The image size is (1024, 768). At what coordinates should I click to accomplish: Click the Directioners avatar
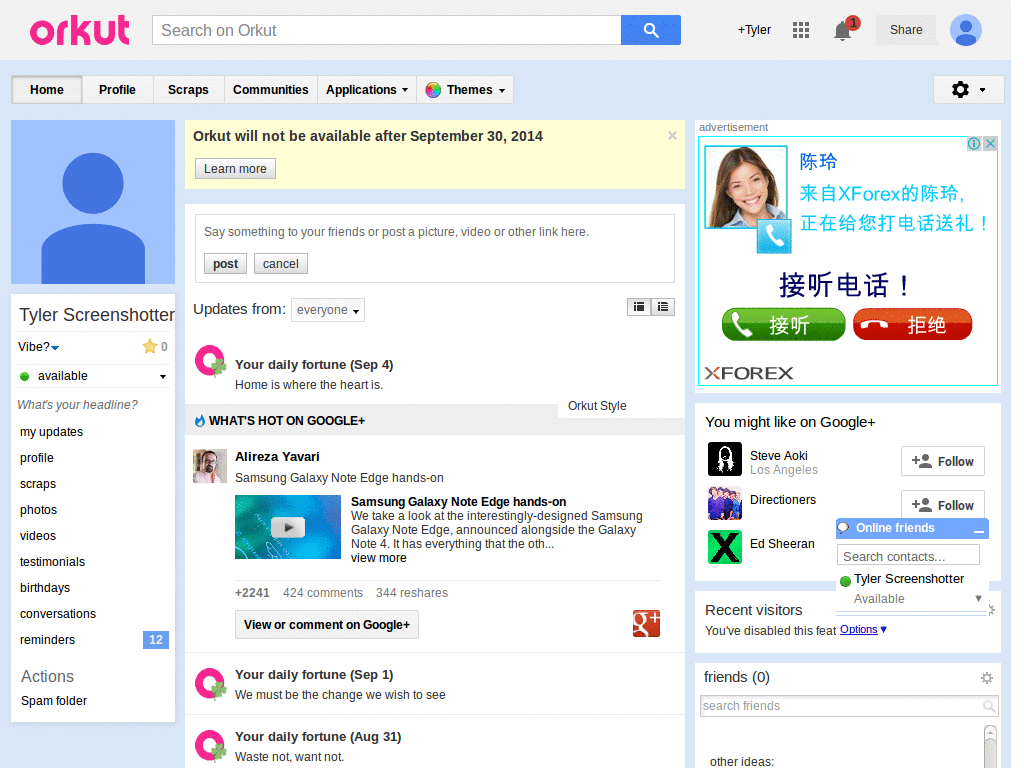tap(725, 503)
